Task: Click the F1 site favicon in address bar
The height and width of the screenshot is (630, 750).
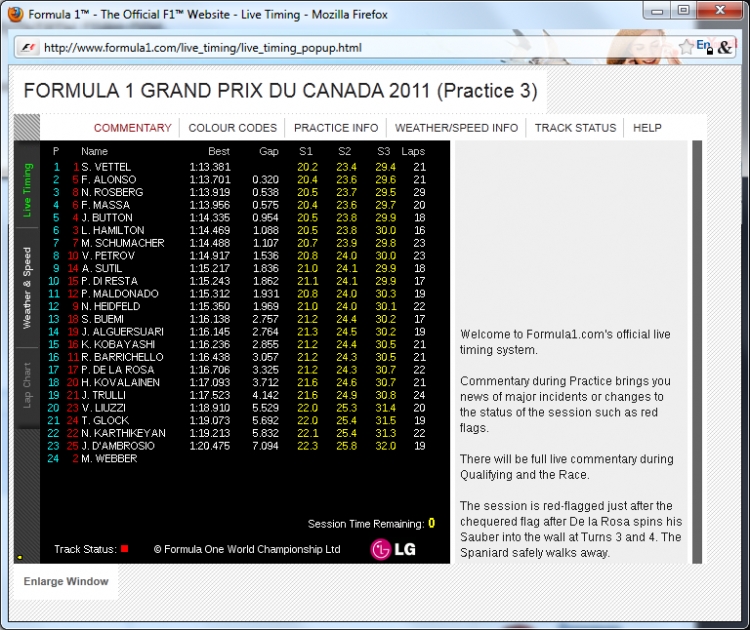Action: click(28, 47)
